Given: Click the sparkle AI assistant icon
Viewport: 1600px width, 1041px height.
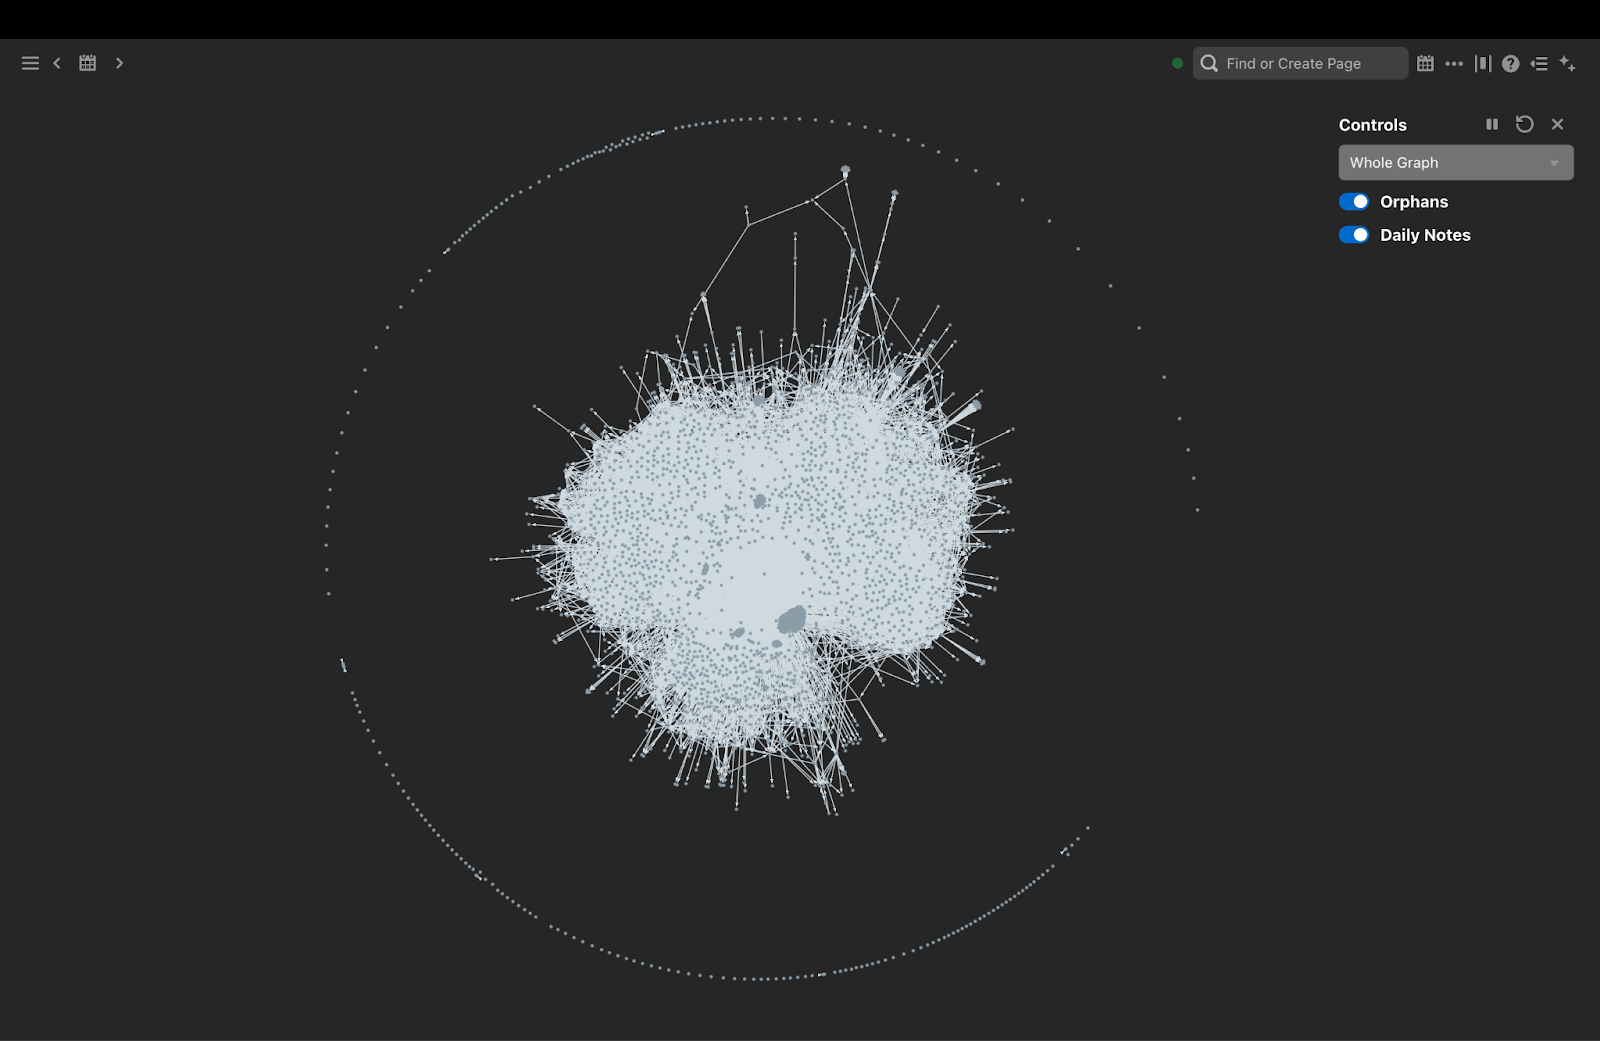Looking at the screenshot, I should click(1567, 63).
